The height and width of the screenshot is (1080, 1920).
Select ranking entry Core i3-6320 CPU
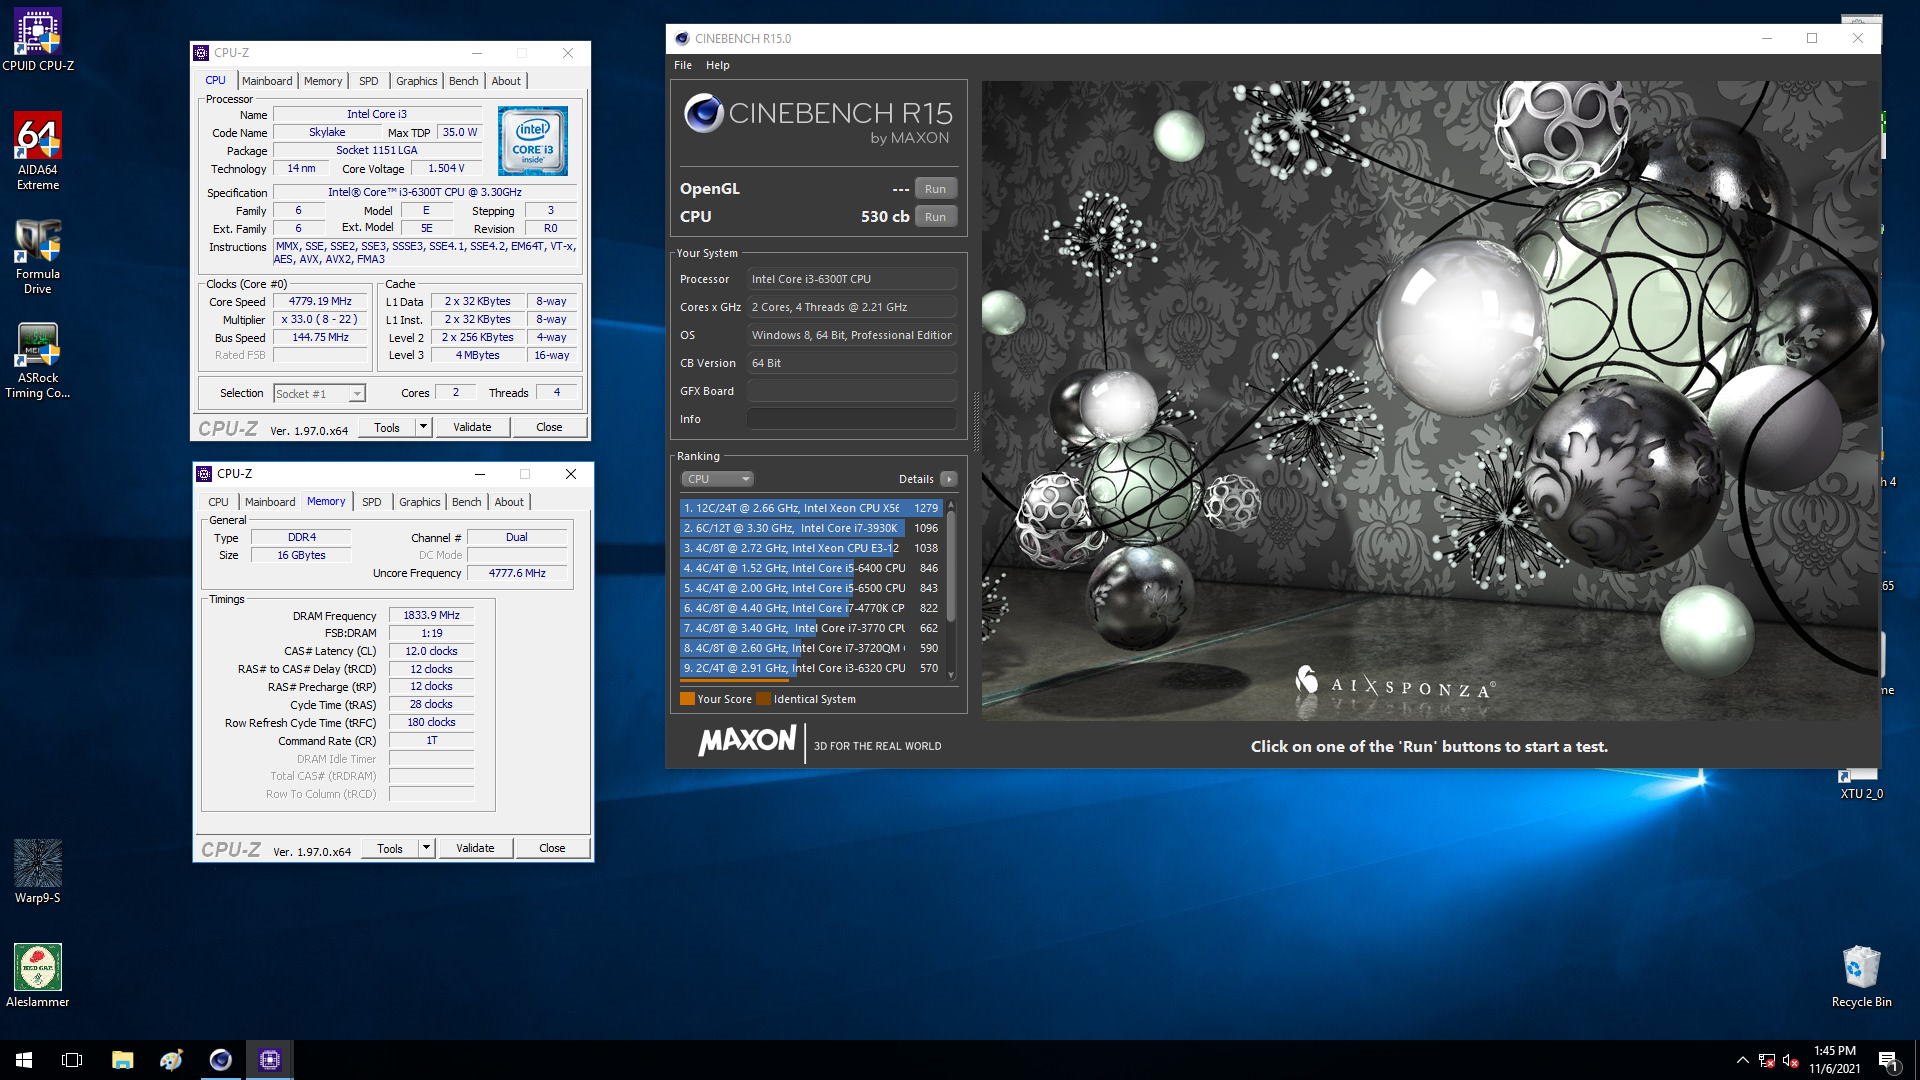[x=811, y=668]
